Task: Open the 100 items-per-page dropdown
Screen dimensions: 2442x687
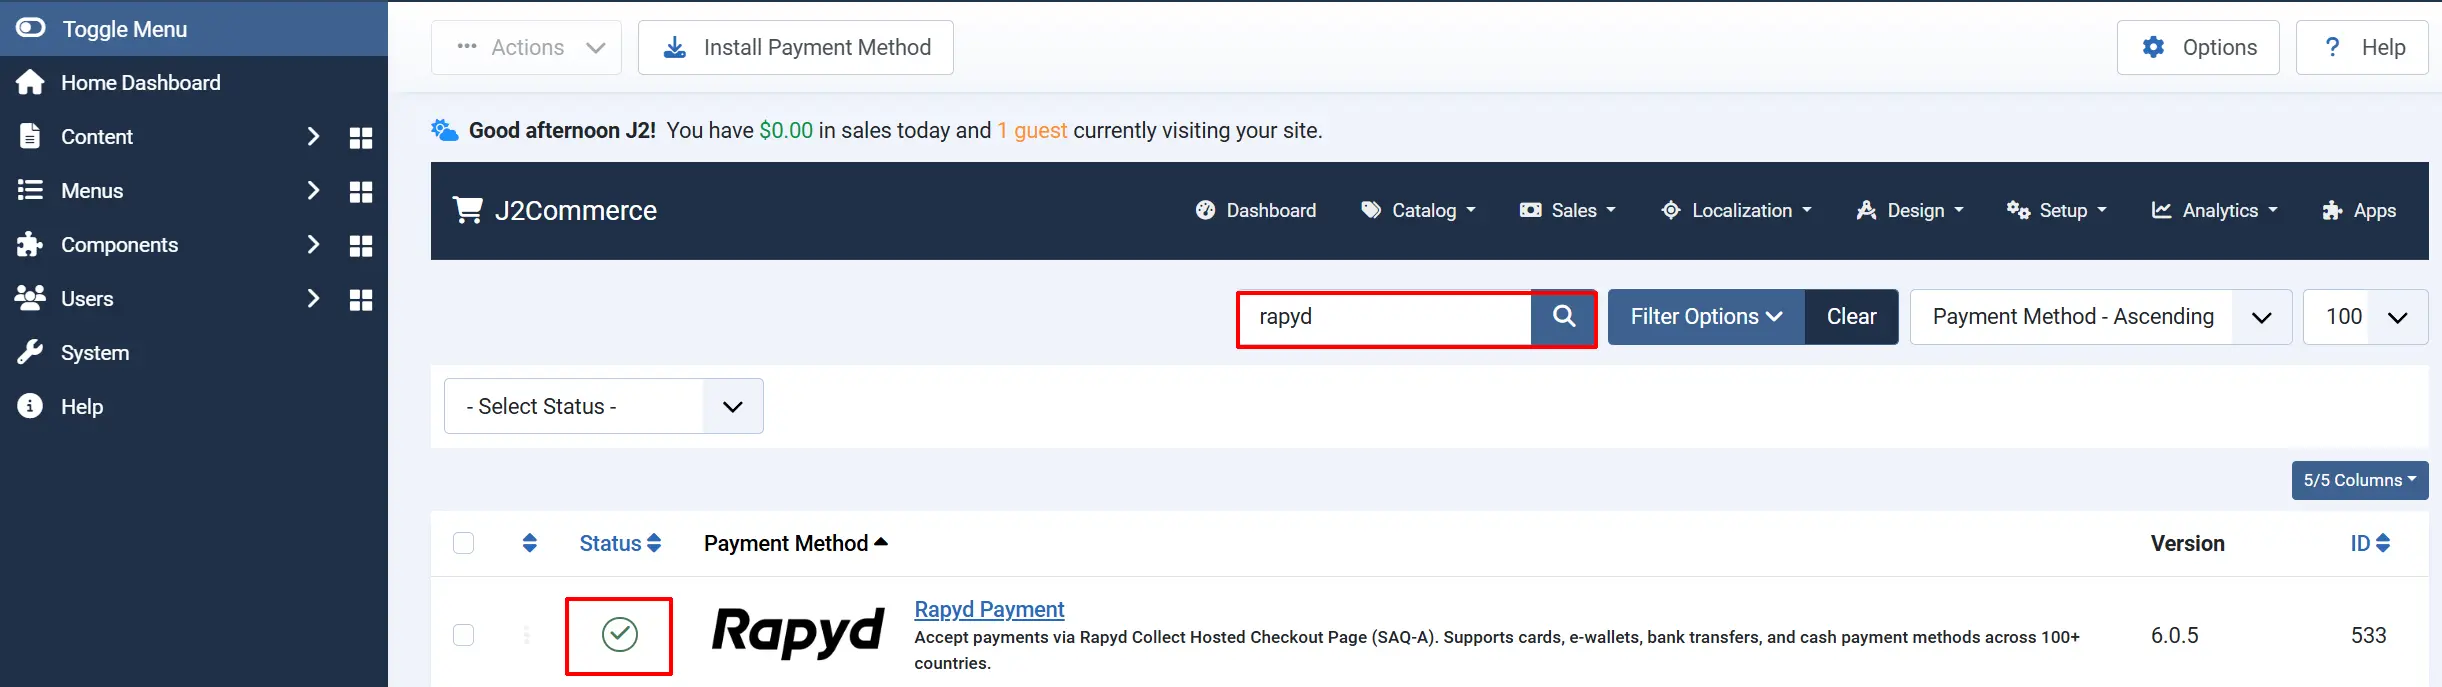Action: click(x=2365, y=317)
